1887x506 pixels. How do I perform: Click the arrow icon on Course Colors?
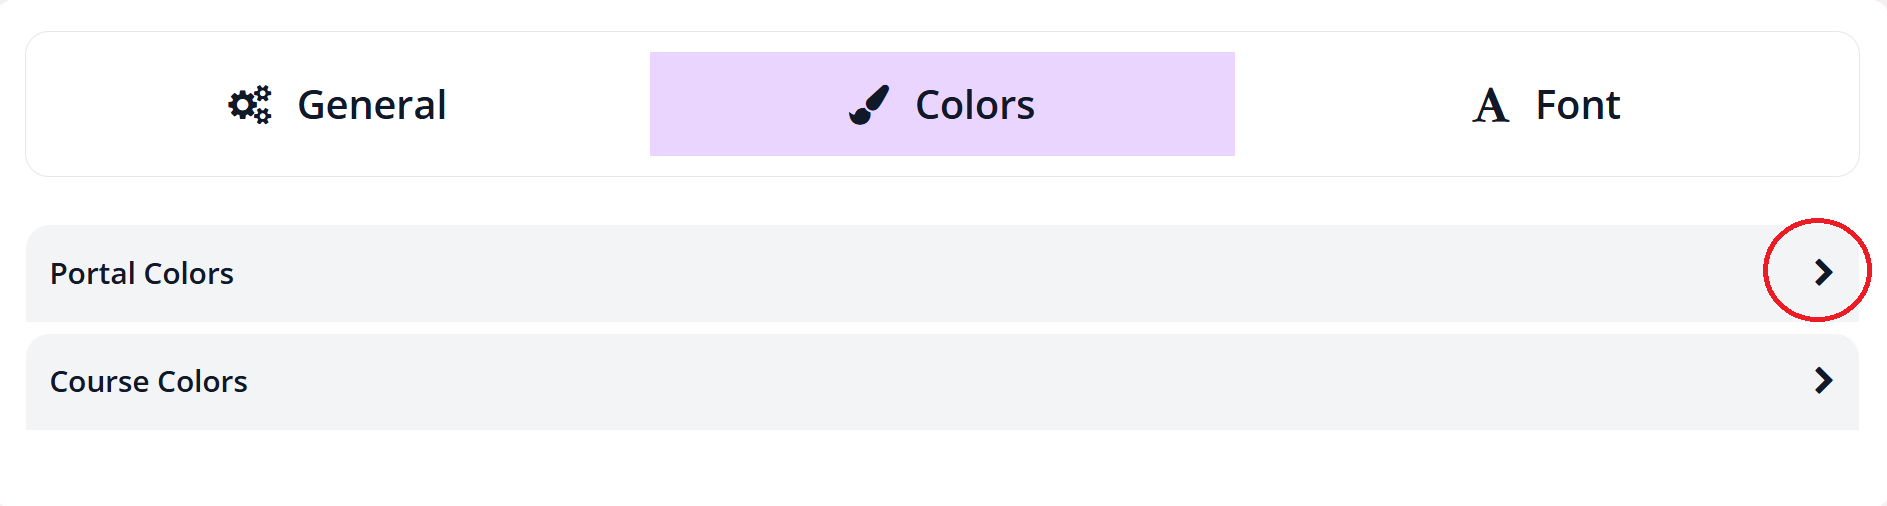coord(1823,380)
